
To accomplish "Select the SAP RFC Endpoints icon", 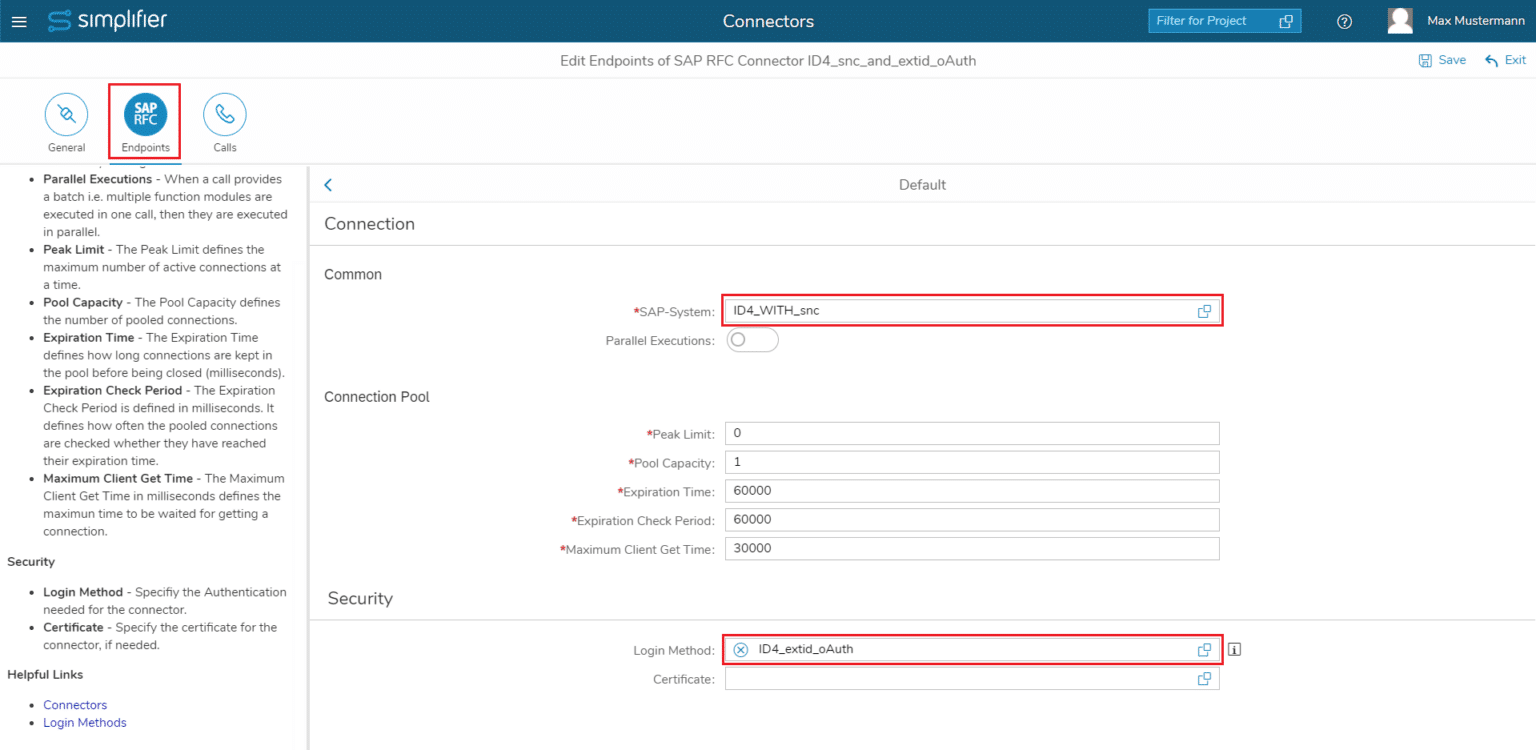I will [144, 113].
